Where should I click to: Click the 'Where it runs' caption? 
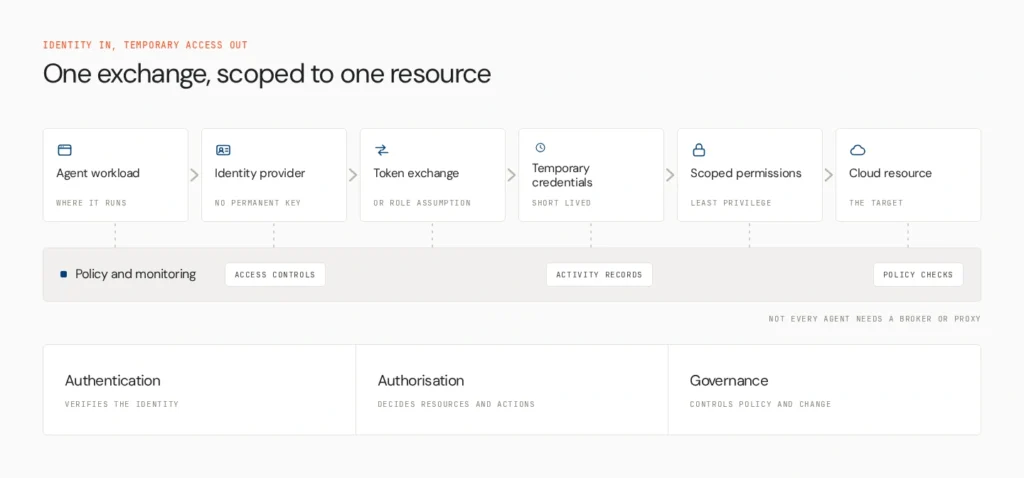tap(91, 203)
